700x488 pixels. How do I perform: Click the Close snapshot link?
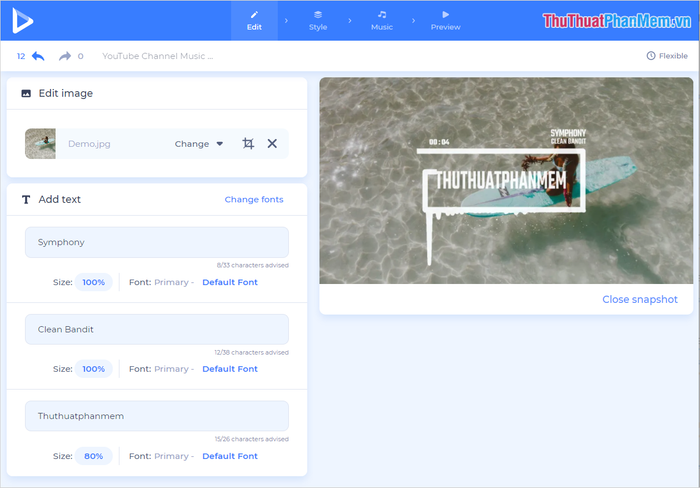[x=639, y=299]
